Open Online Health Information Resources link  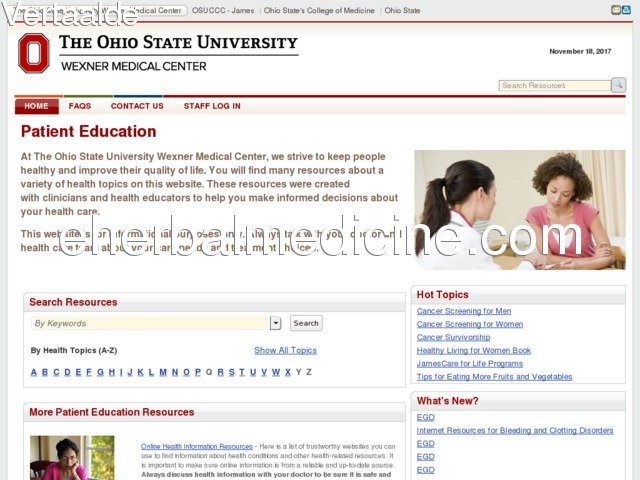click(197, 446)
